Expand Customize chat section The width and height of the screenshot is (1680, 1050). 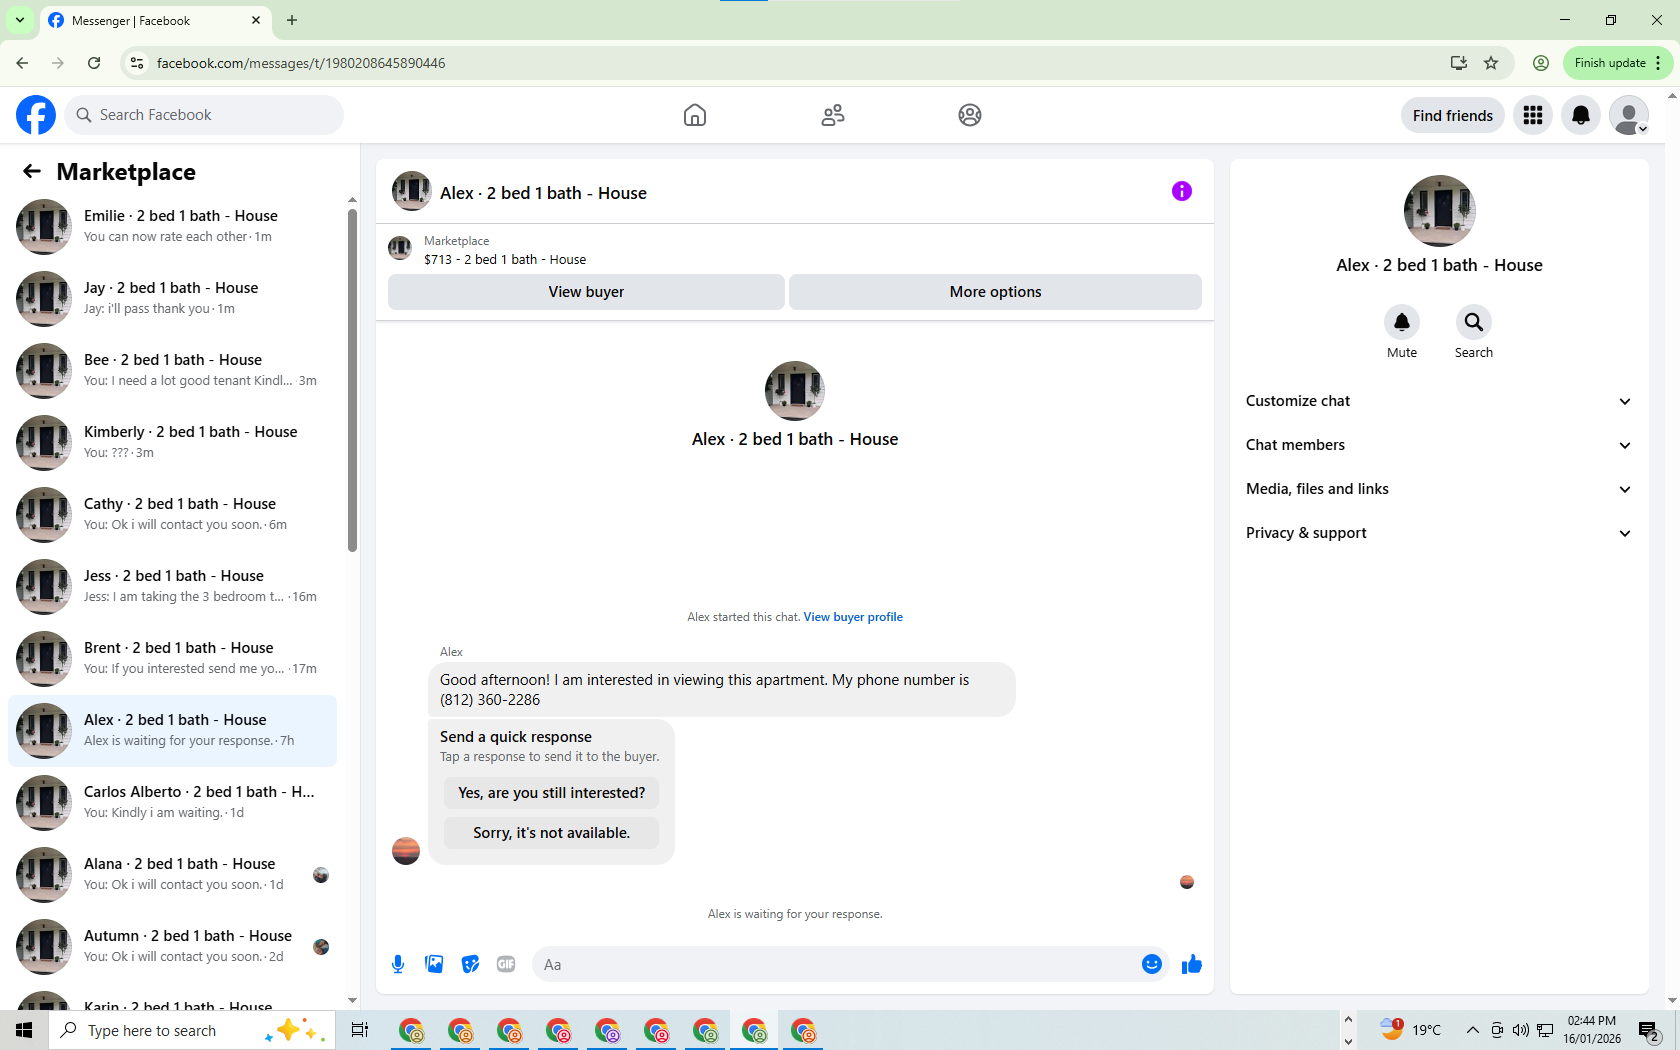pos(1439,401)
